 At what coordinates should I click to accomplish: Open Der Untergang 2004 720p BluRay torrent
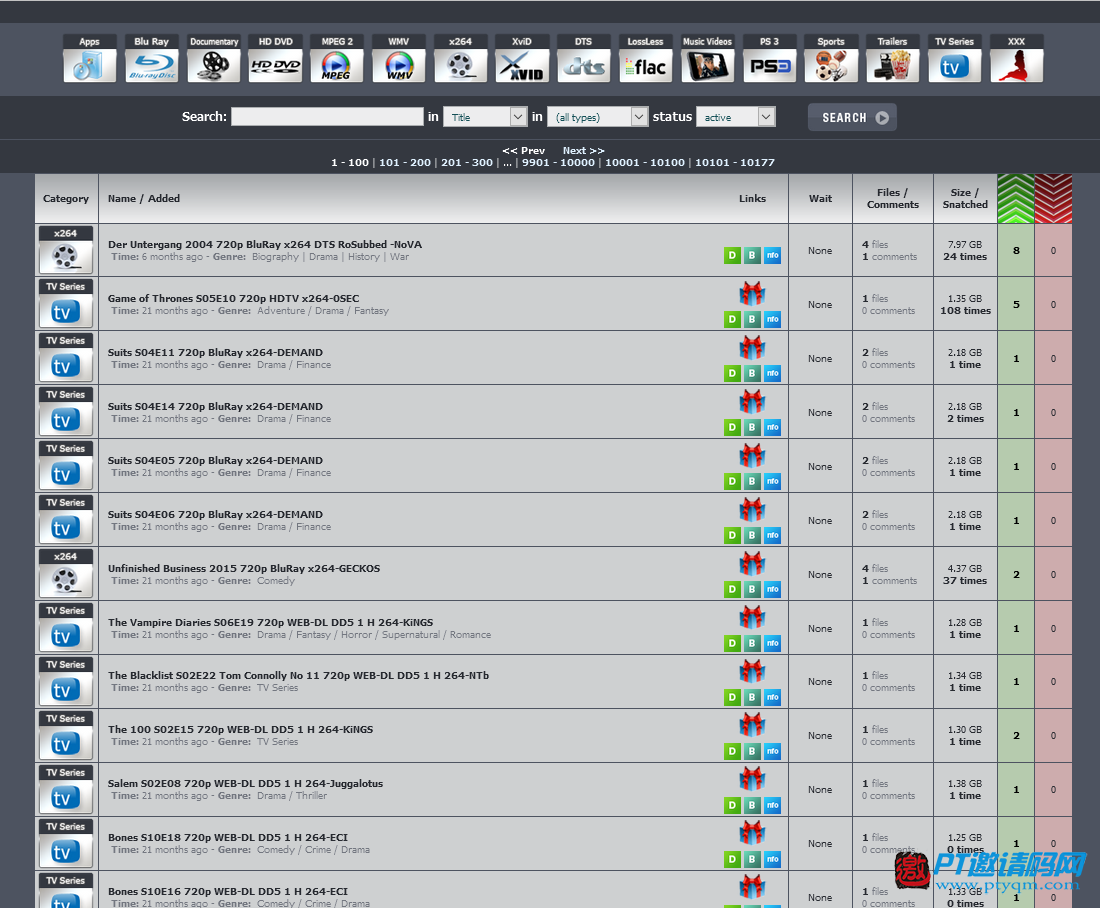(265, 245)
